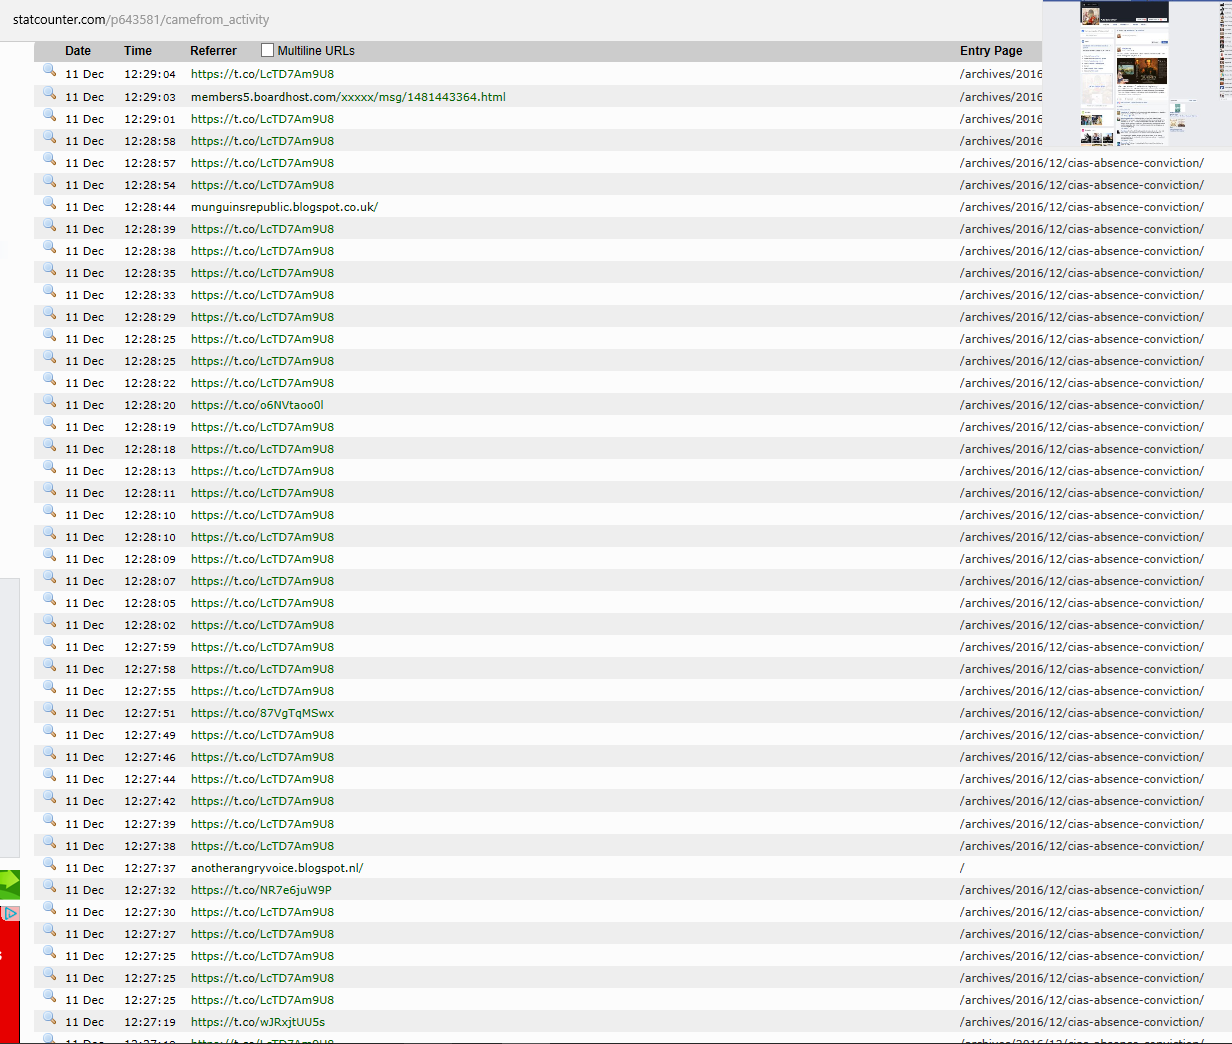Open the anotherangryvoice.blogspot.nl referrer link
This screenshot has height=1044, width=1232.
(277, 868)
